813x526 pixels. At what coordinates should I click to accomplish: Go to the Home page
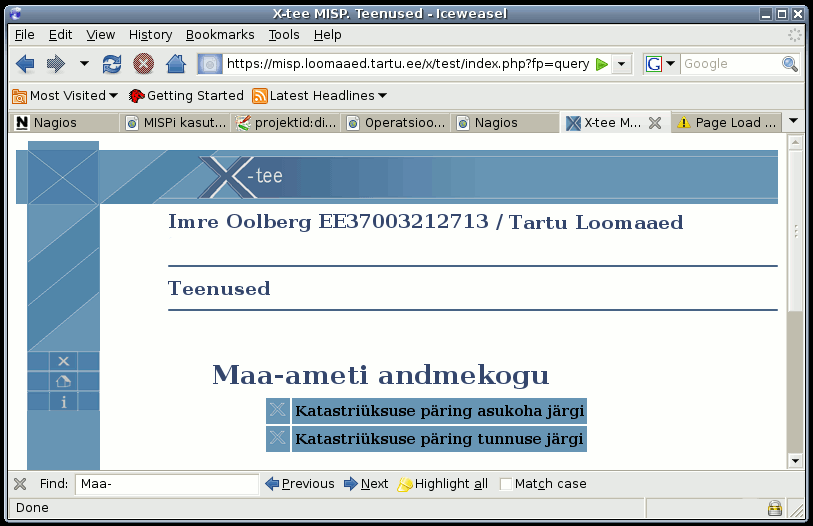tap(176, 64)
